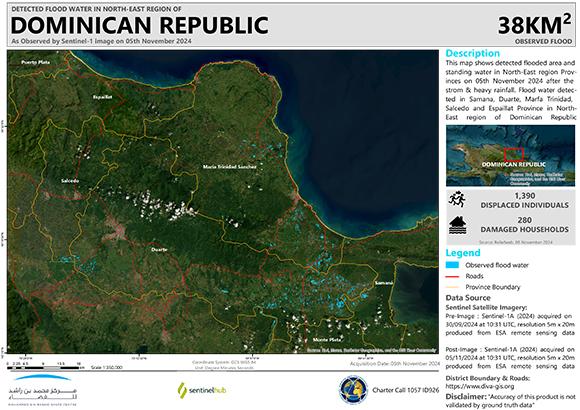The image size is (580, 410).
Task: Click the displaced individuals running people icon
Action: coord(457,200)
